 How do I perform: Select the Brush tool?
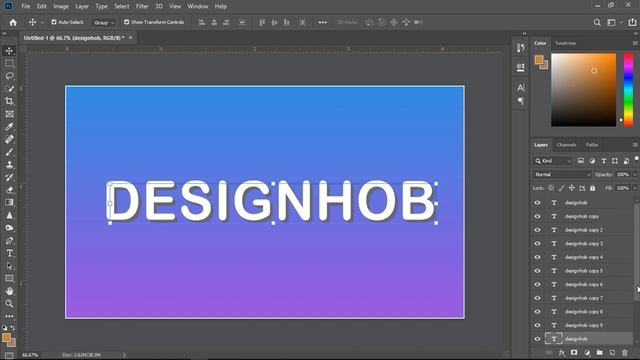(9, 152)
